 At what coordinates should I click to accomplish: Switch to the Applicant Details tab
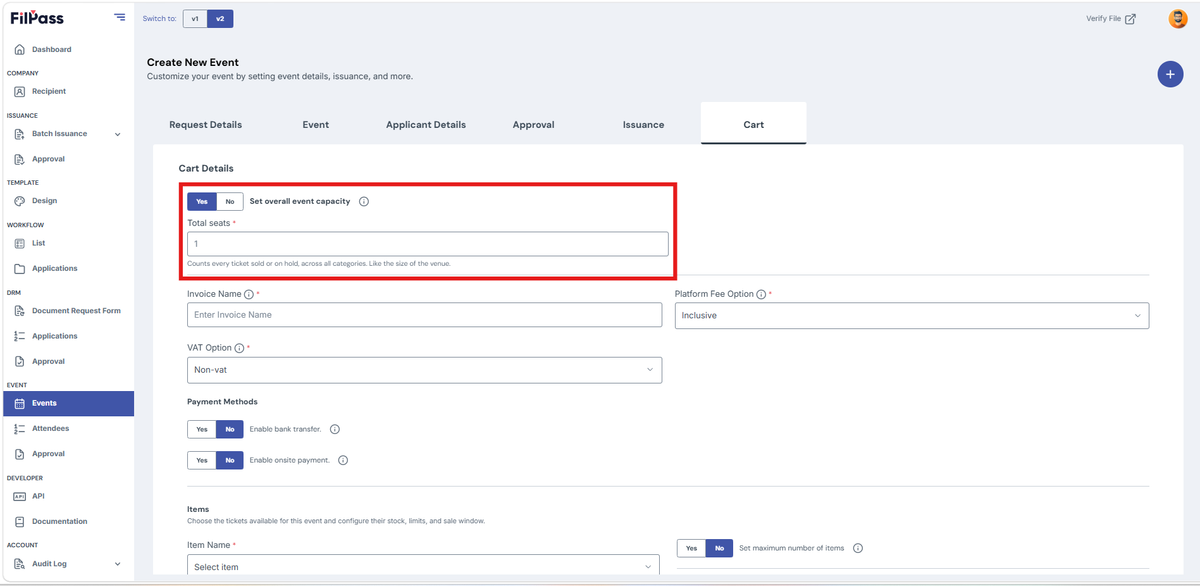426,125
